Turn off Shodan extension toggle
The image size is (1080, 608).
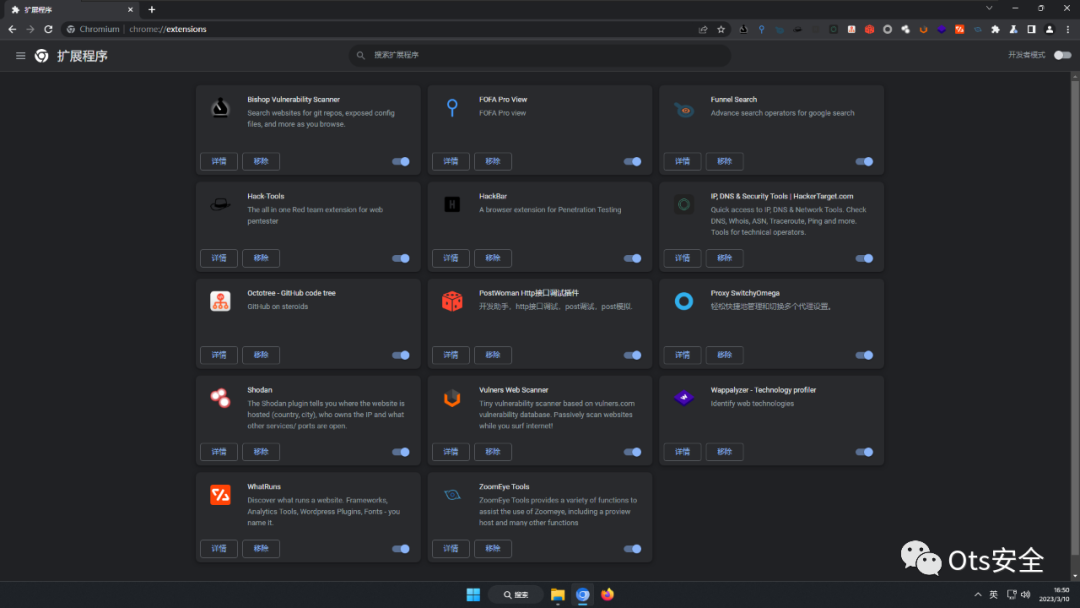401,452
